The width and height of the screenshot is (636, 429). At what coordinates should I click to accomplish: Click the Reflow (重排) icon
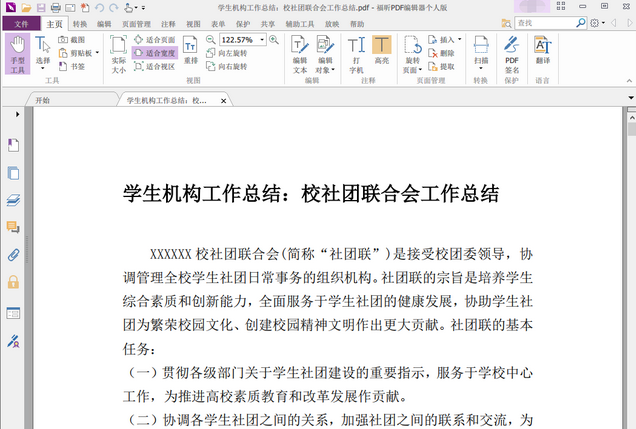pyautogui.click(x=190, y=50)
